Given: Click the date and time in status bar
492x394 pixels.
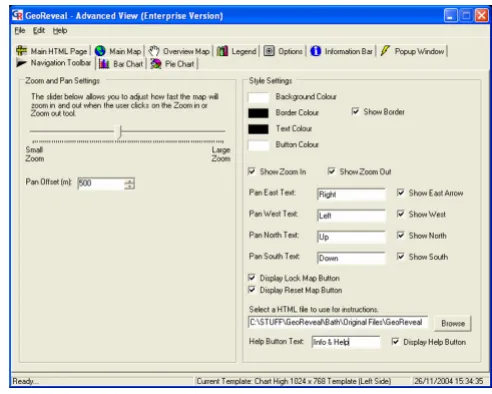Looking at the screenshot, I should pos(449,381).
